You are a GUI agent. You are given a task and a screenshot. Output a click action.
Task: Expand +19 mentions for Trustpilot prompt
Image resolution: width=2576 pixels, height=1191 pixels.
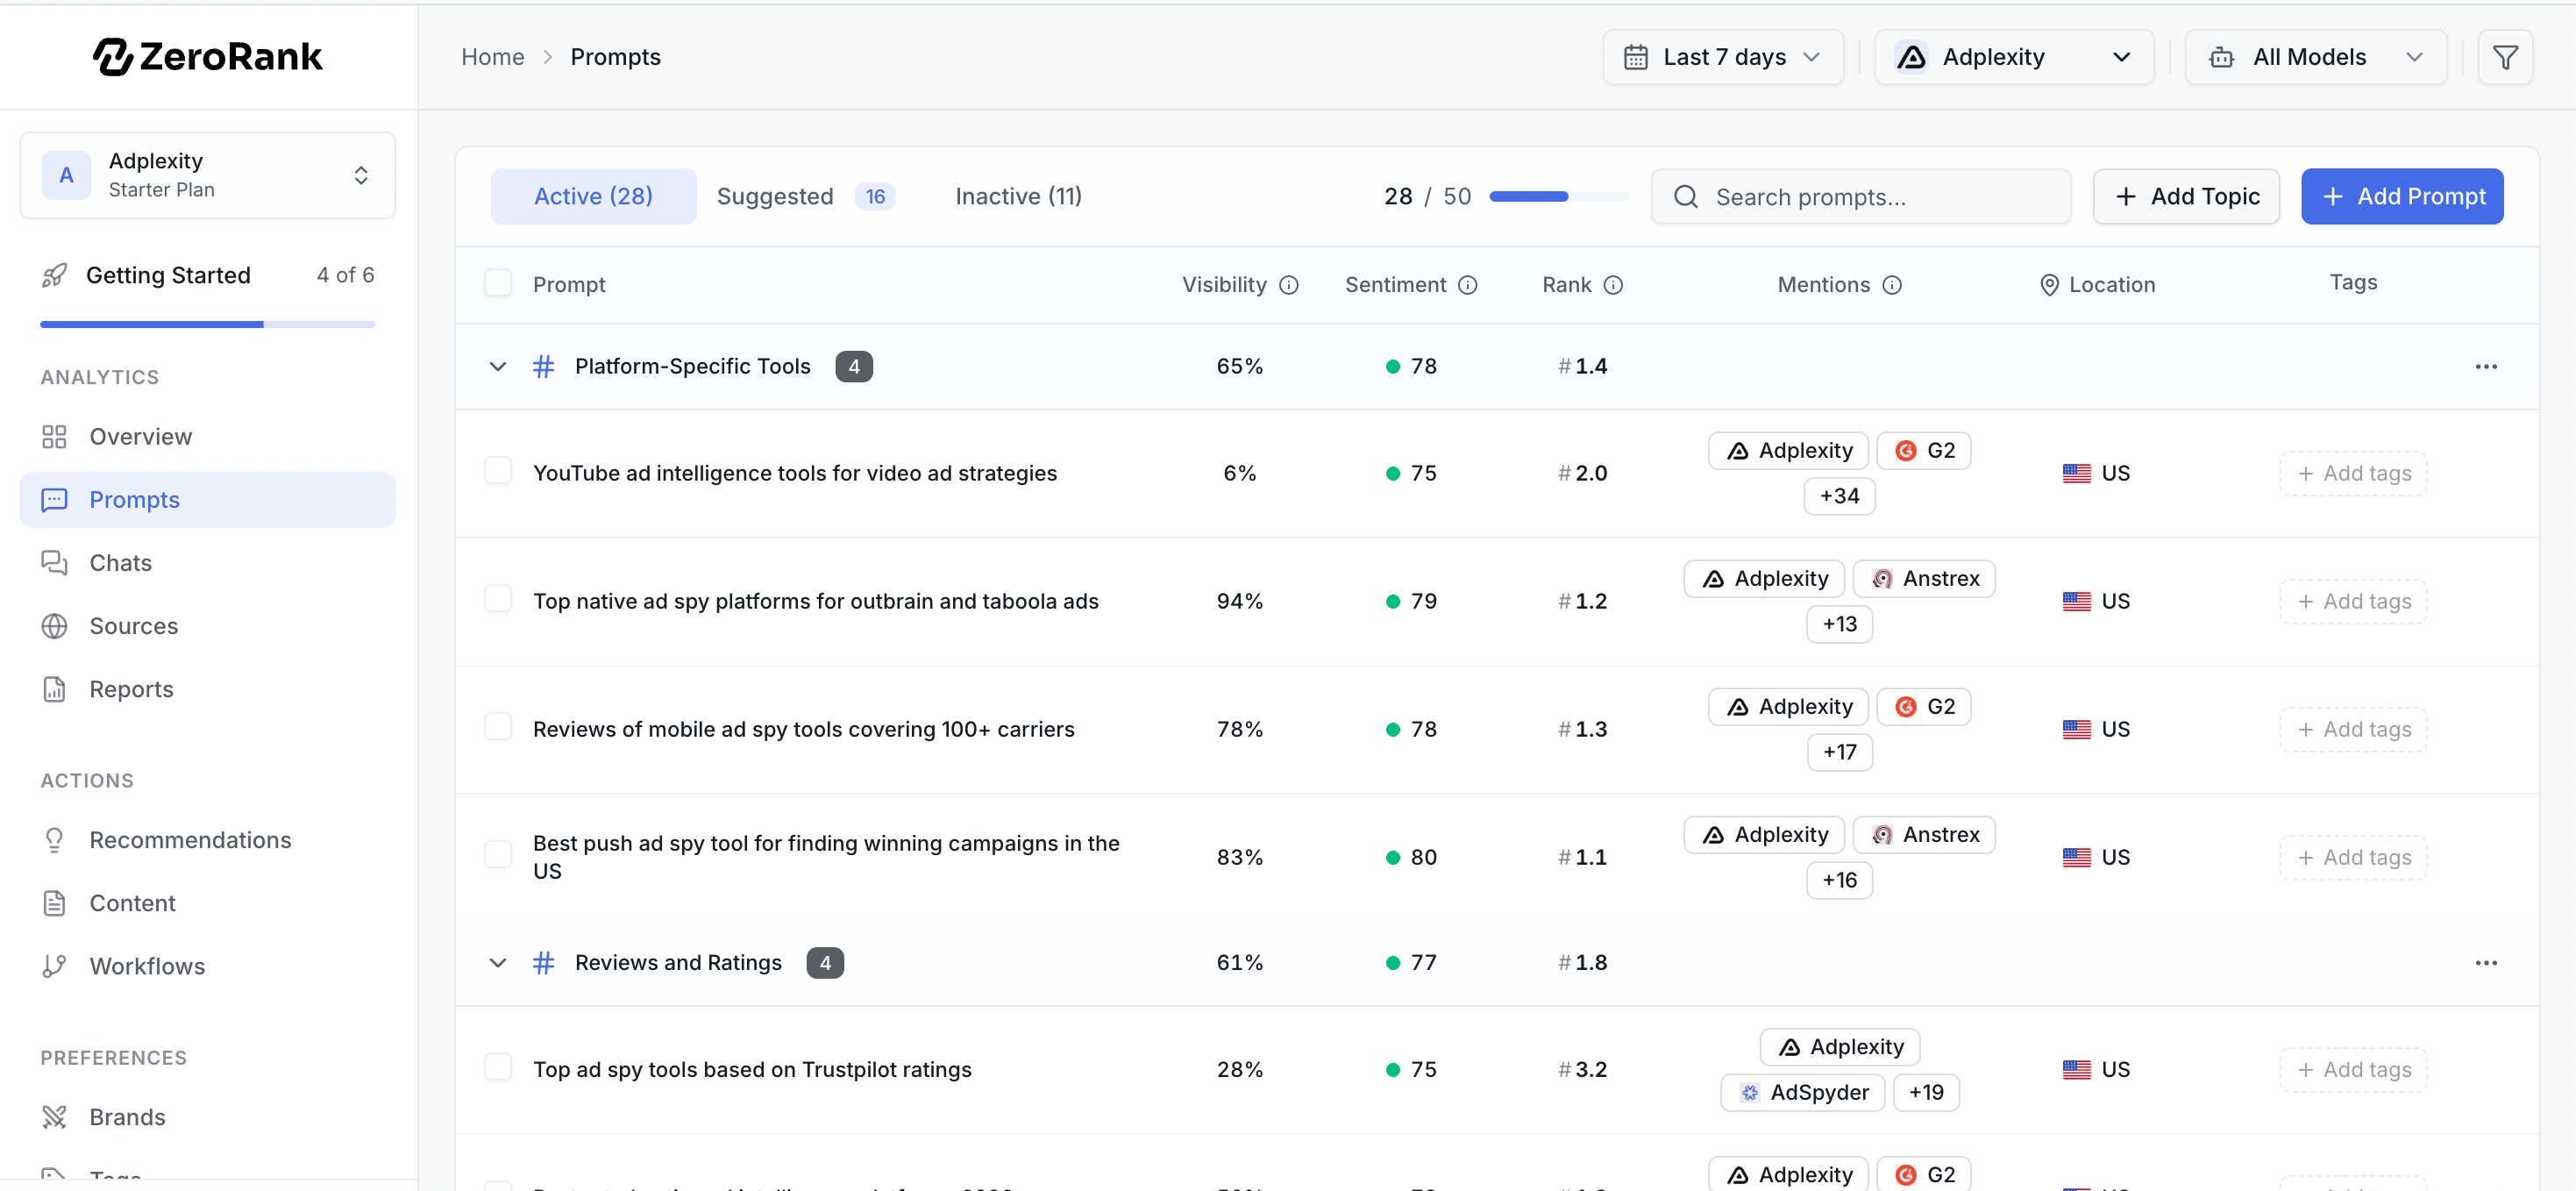point(1926,1092)
